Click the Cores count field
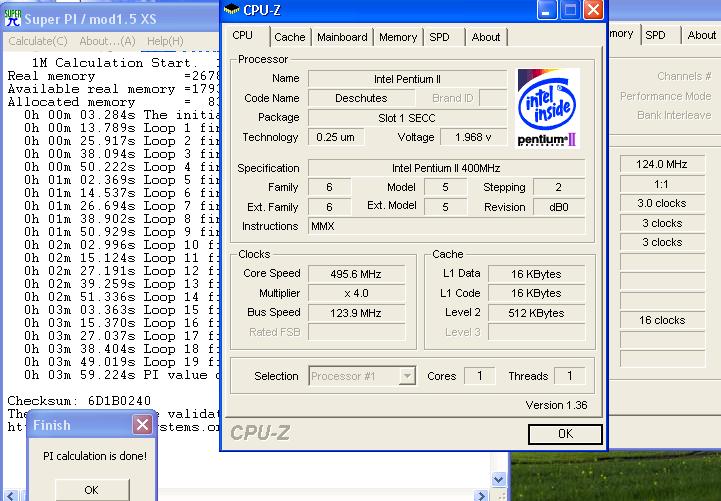The image size is (721, 501). coord(480,376)
